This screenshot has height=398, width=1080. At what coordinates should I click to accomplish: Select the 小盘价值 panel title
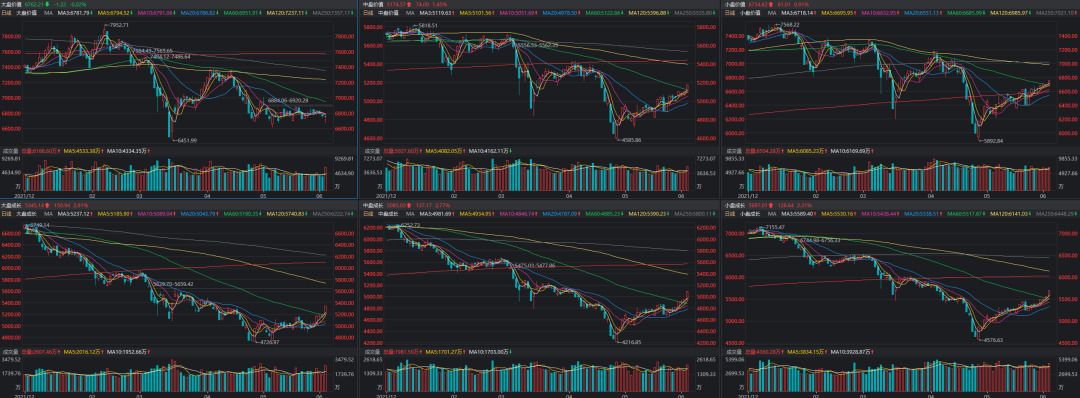[x=730, y=4]
